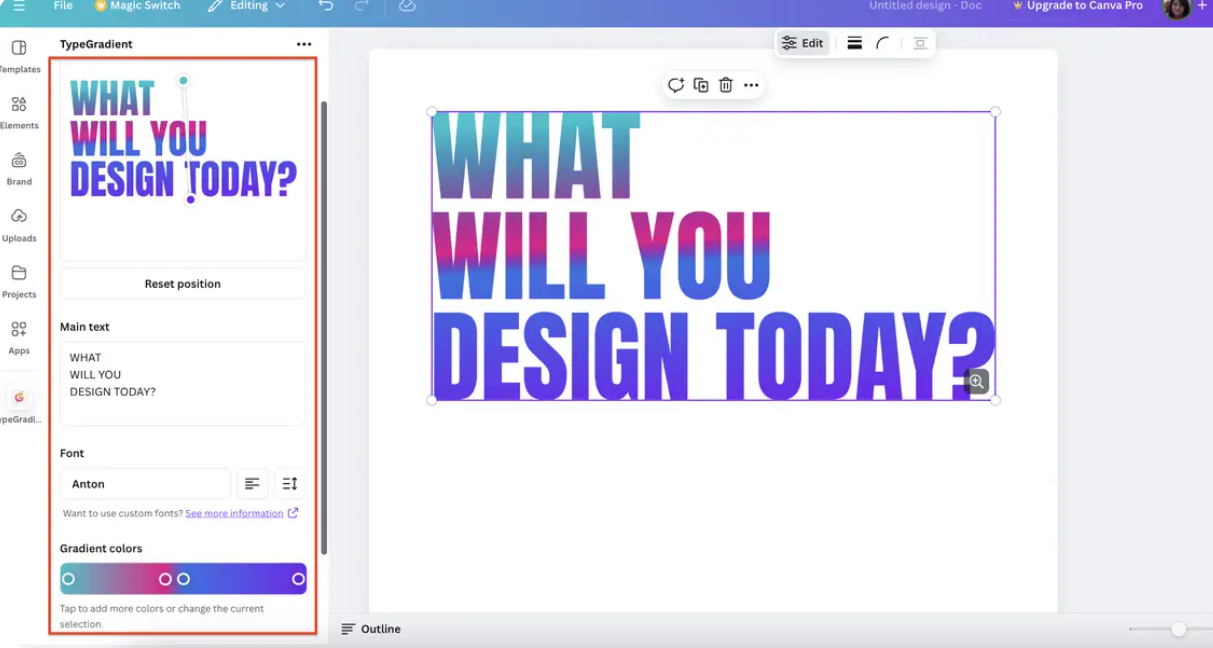Open TypeGradient panel more options
The width and height of the screenshot is (1213, 648).
point(304,44)
